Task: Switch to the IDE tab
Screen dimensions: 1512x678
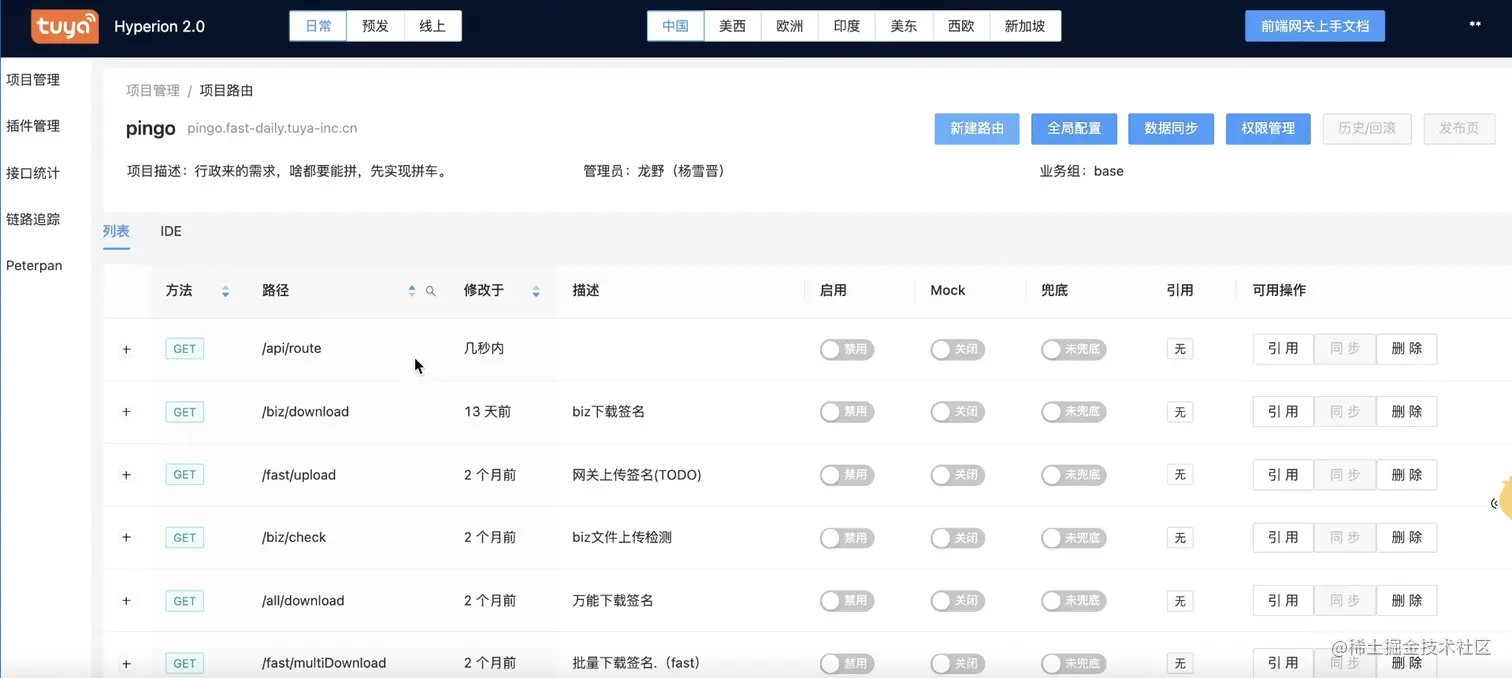Action: [x=171, y=231]
